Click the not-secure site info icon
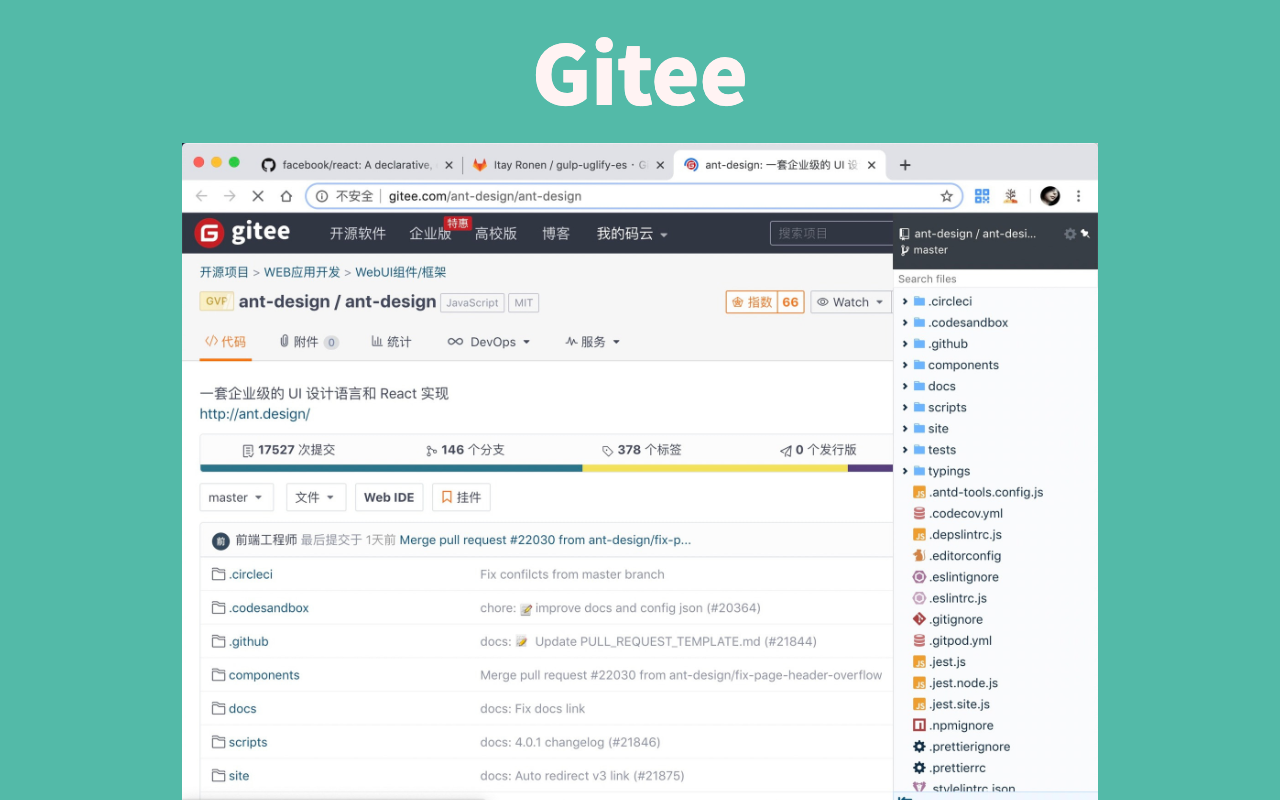The image size is (1280, 800). pyautogui.click(x=322, y=196)
